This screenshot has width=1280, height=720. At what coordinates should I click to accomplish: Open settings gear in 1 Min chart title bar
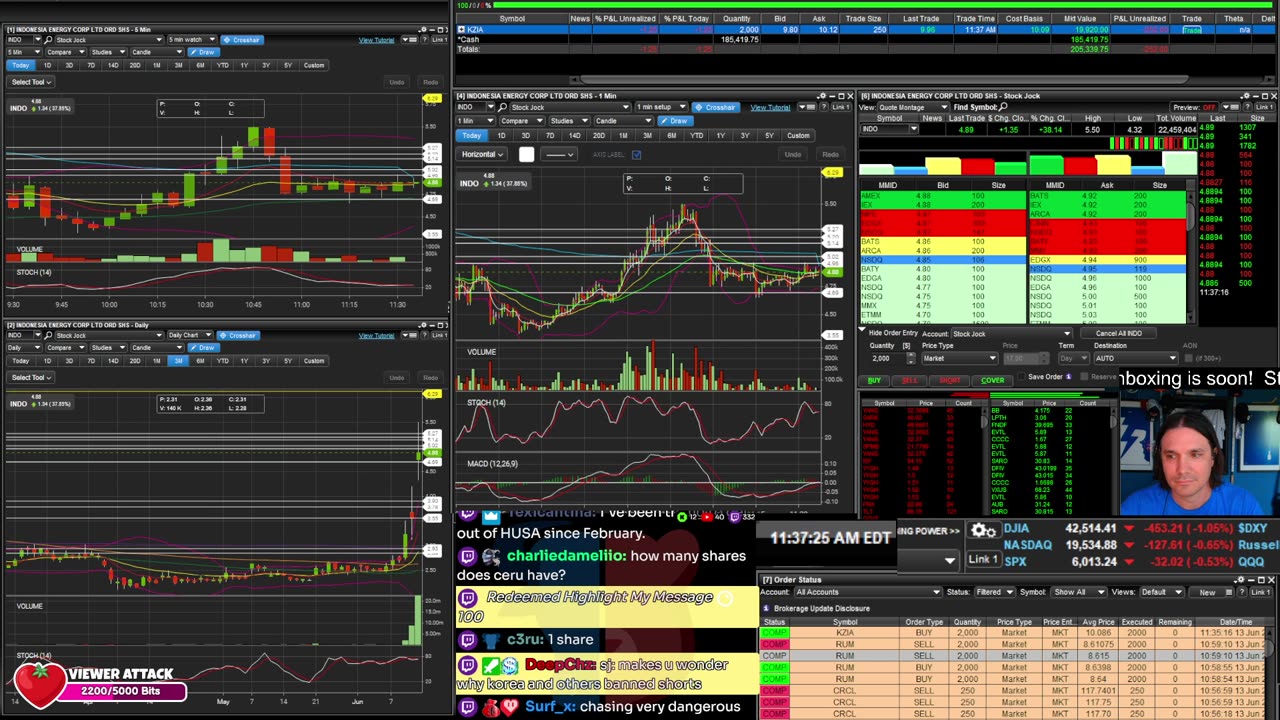click(821, 96)
